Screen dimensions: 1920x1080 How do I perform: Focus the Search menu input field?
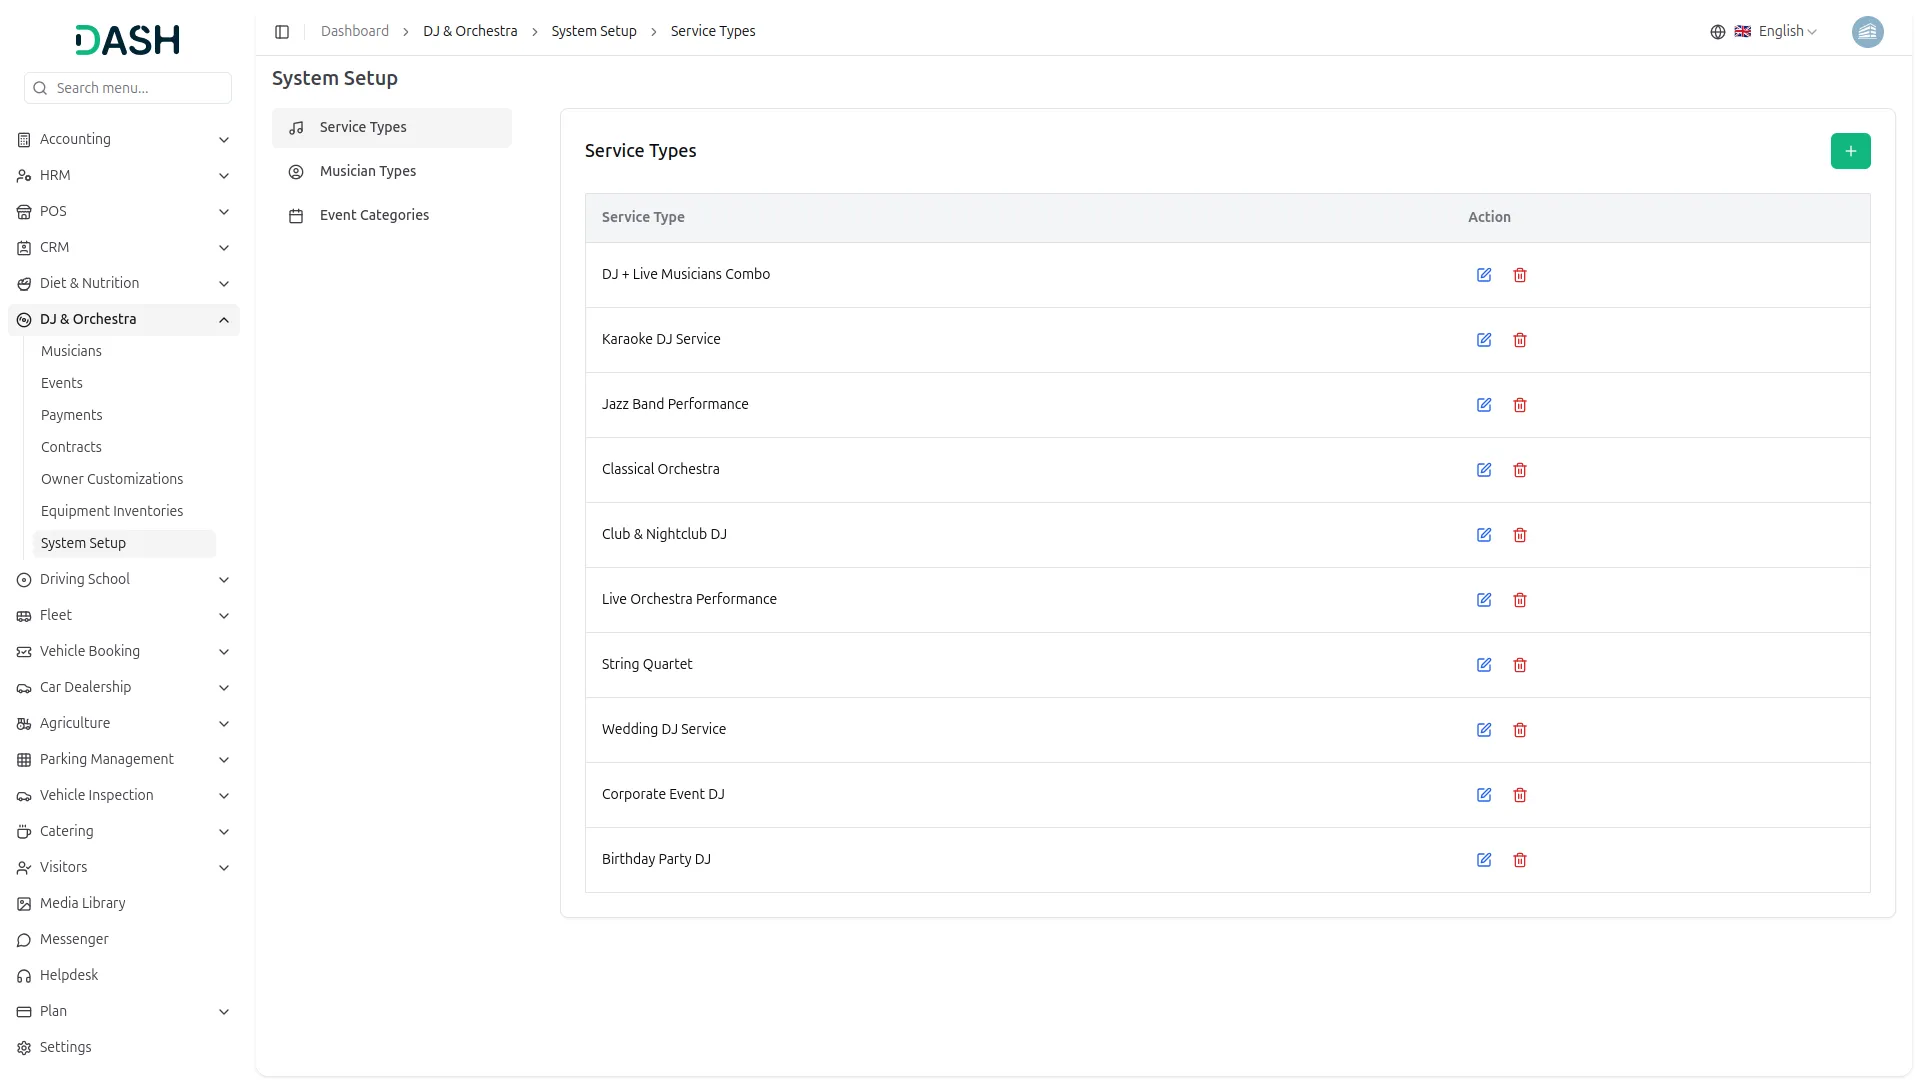click(x=138, y=88)
